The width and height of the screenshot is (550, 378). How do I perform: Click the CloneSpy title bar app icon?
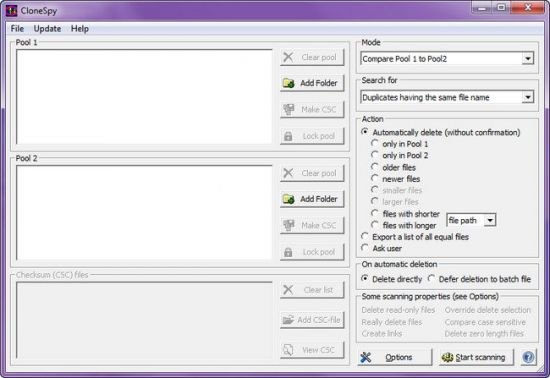(x=11, y=11)
